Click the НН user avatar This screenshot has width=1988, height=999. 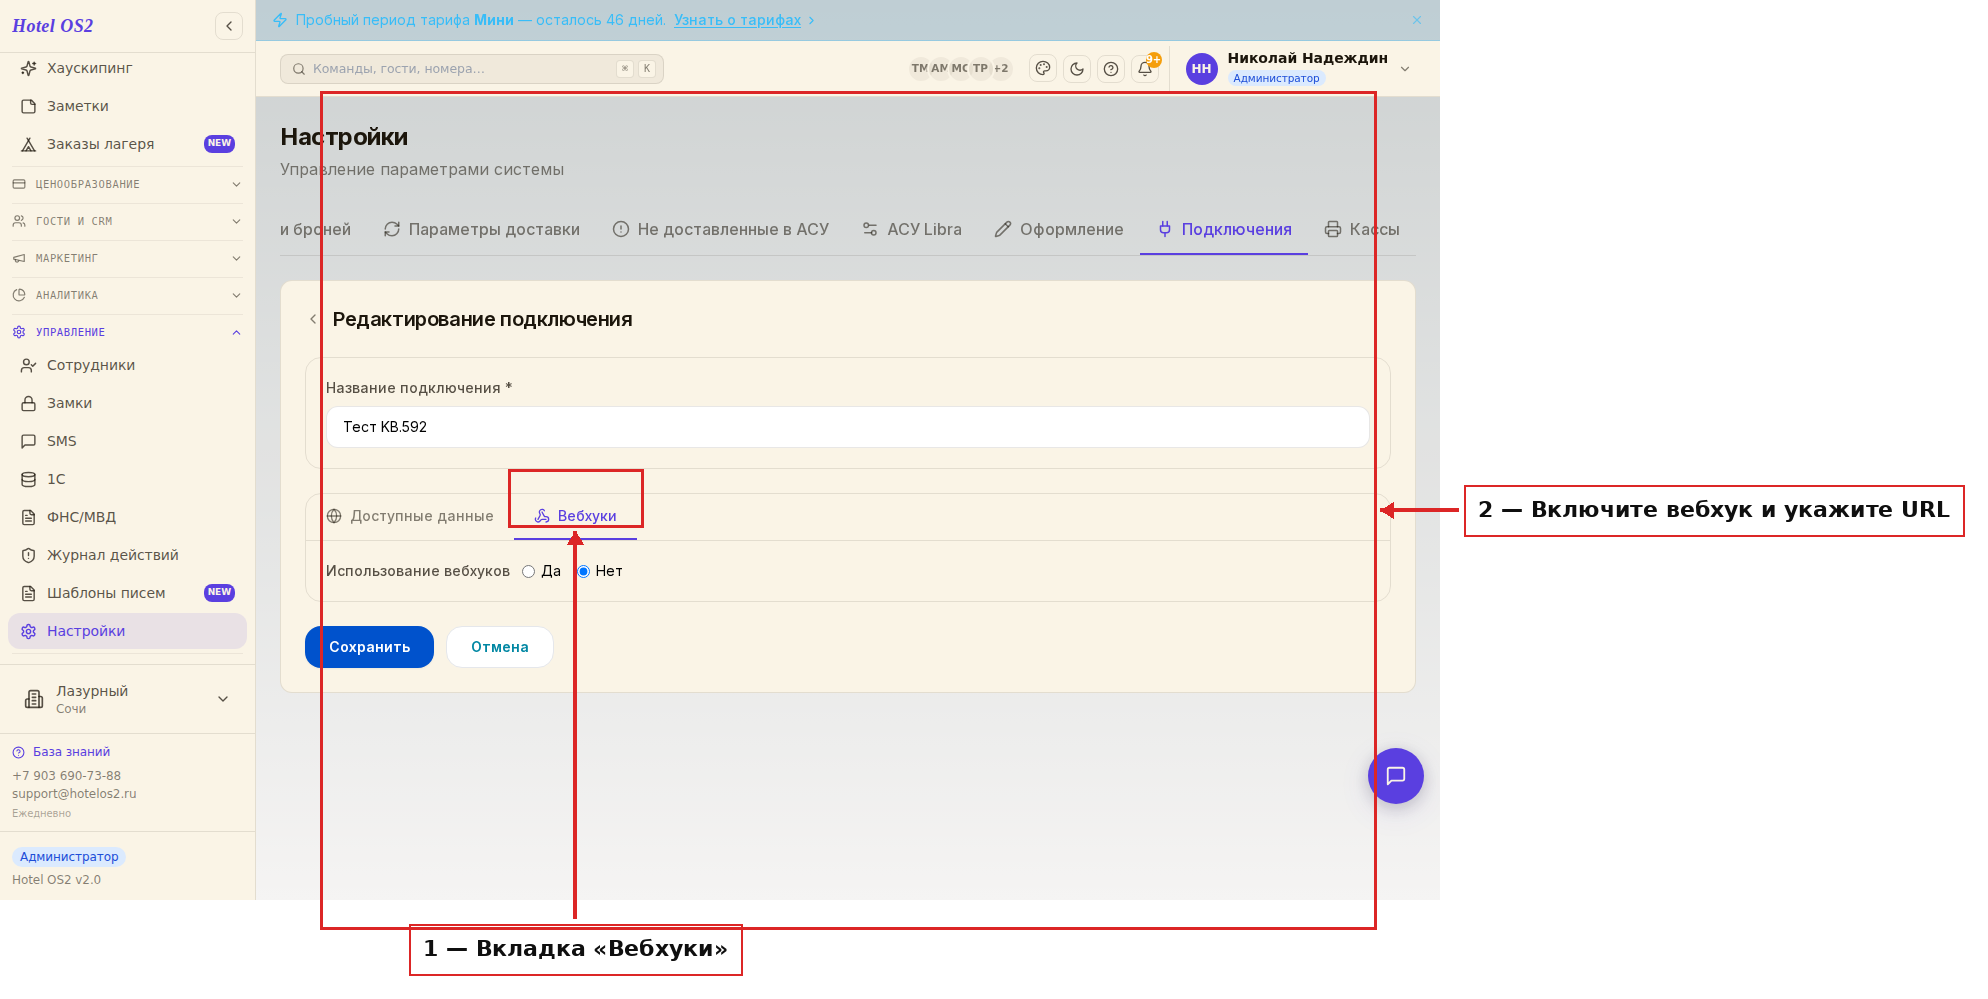click(1202, 69)
